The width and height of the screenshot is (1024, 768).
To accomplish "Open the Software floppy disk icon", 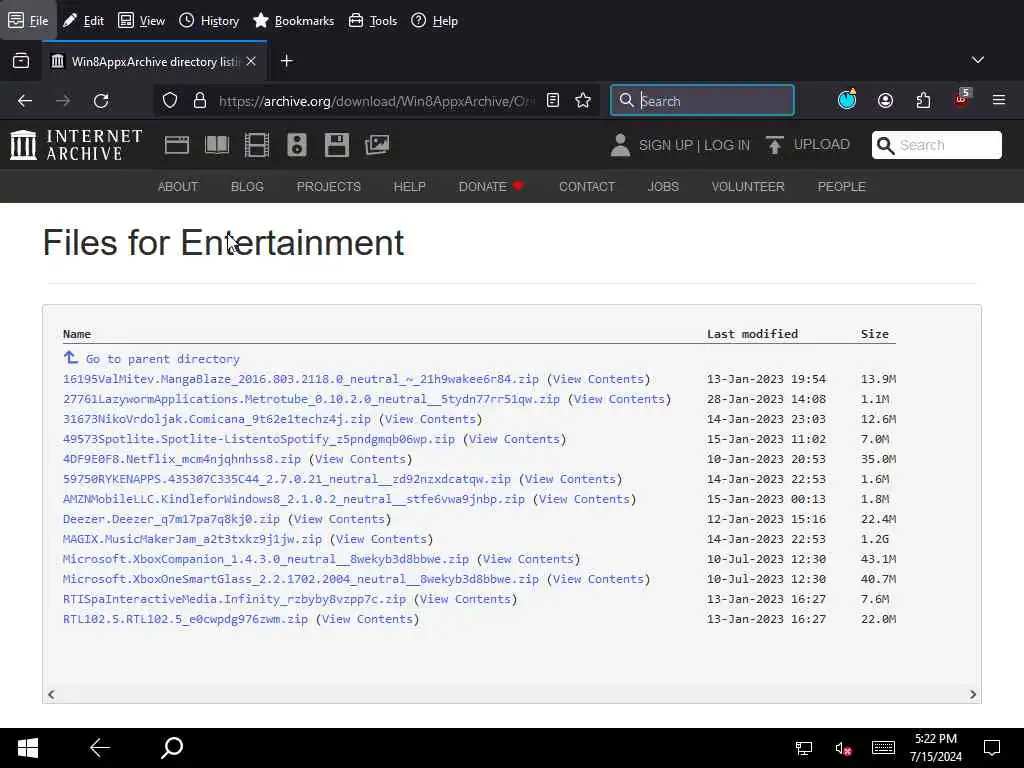I will click(x=337, y=145).
